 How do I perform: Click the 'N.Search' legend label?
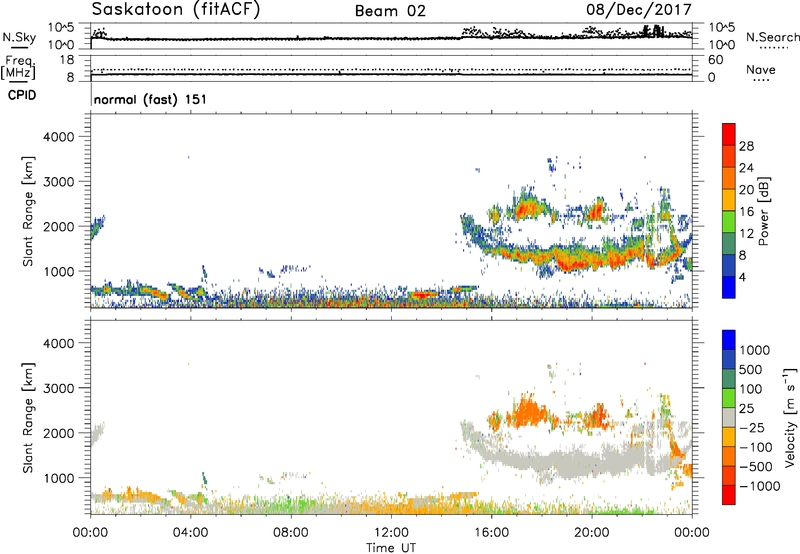coord(772,37)
